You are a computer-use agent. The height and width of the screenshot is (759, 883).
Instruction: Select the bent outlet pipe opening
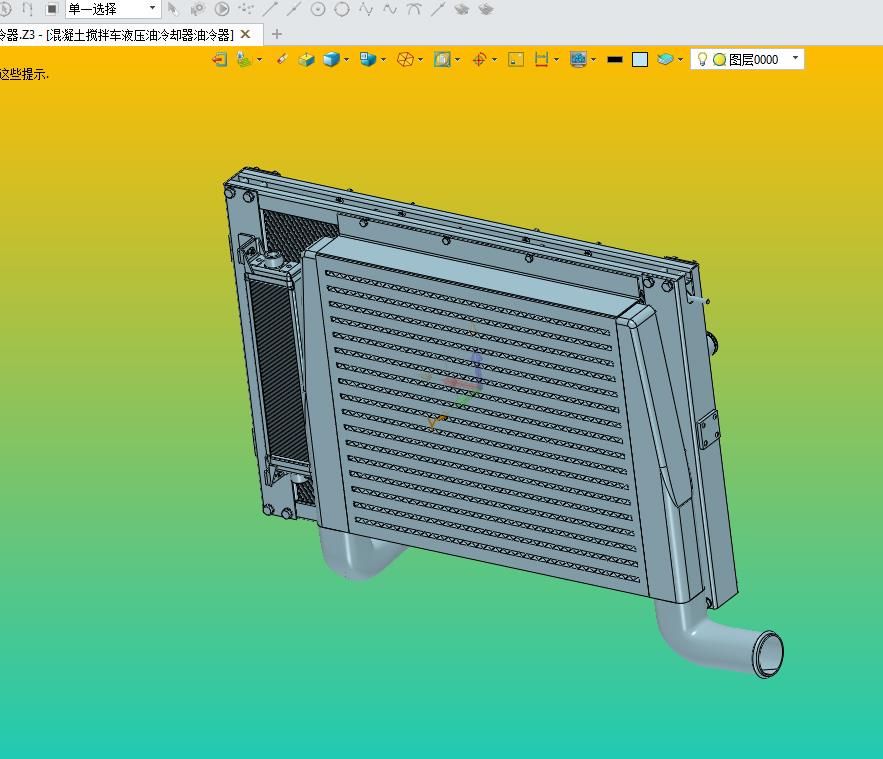768,654
